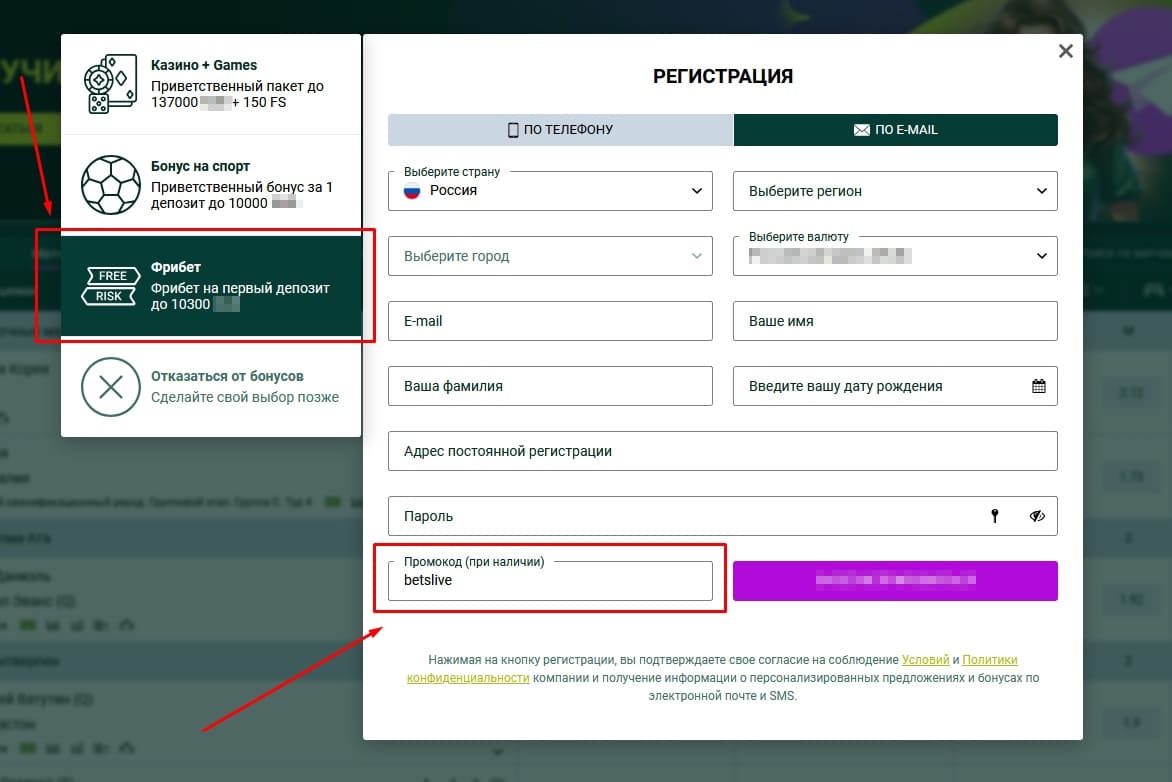This screenshot has width=1172, height=782.
Task: Click the date of birth field
Action: 895,386
